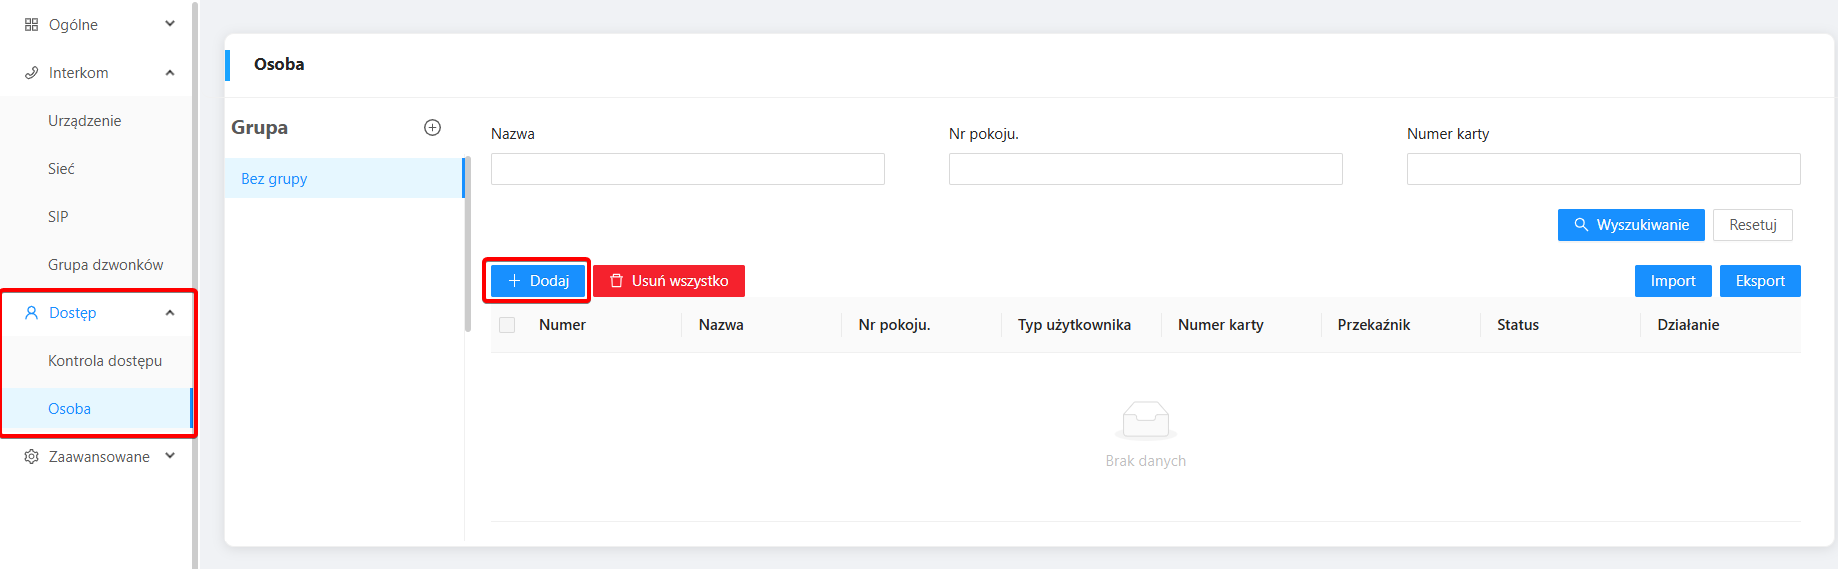Open the Urządzenie menu item
This screenshot has height=569, width=1838.
85,121
